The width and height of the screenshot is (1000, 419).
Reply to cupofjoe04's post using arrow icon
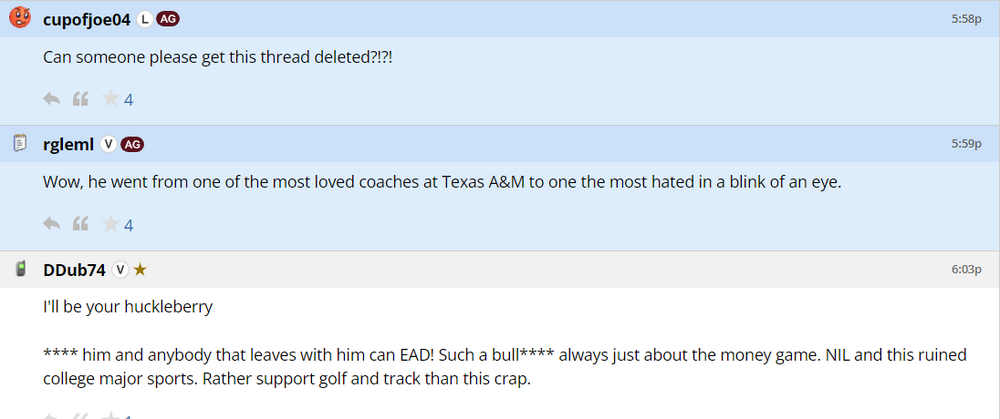tap(52, 99)
